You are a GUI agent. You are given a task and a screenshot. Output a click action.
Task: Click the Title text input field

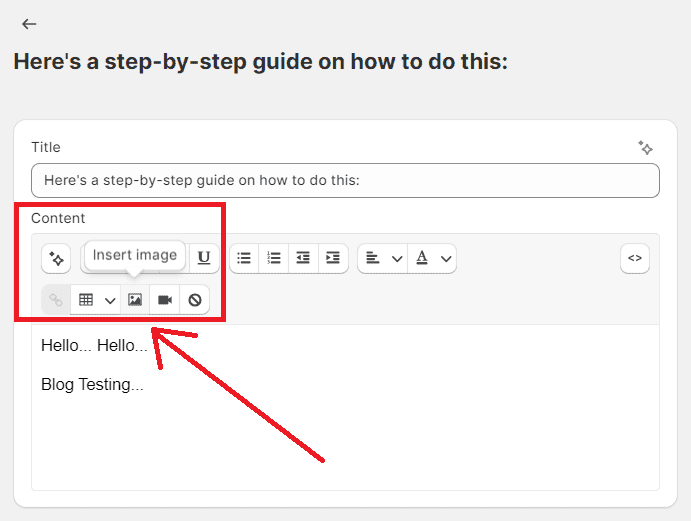pos(345,181)
